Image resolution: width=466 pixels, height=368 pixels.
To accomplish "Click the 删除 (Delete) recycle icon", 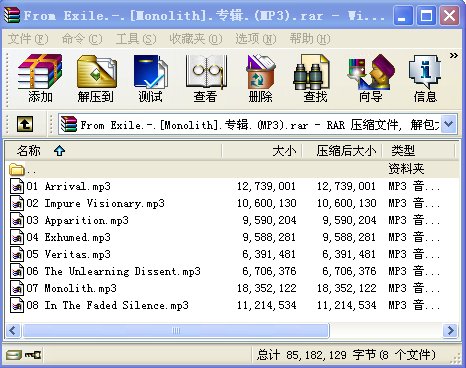I will coord(260,79).
